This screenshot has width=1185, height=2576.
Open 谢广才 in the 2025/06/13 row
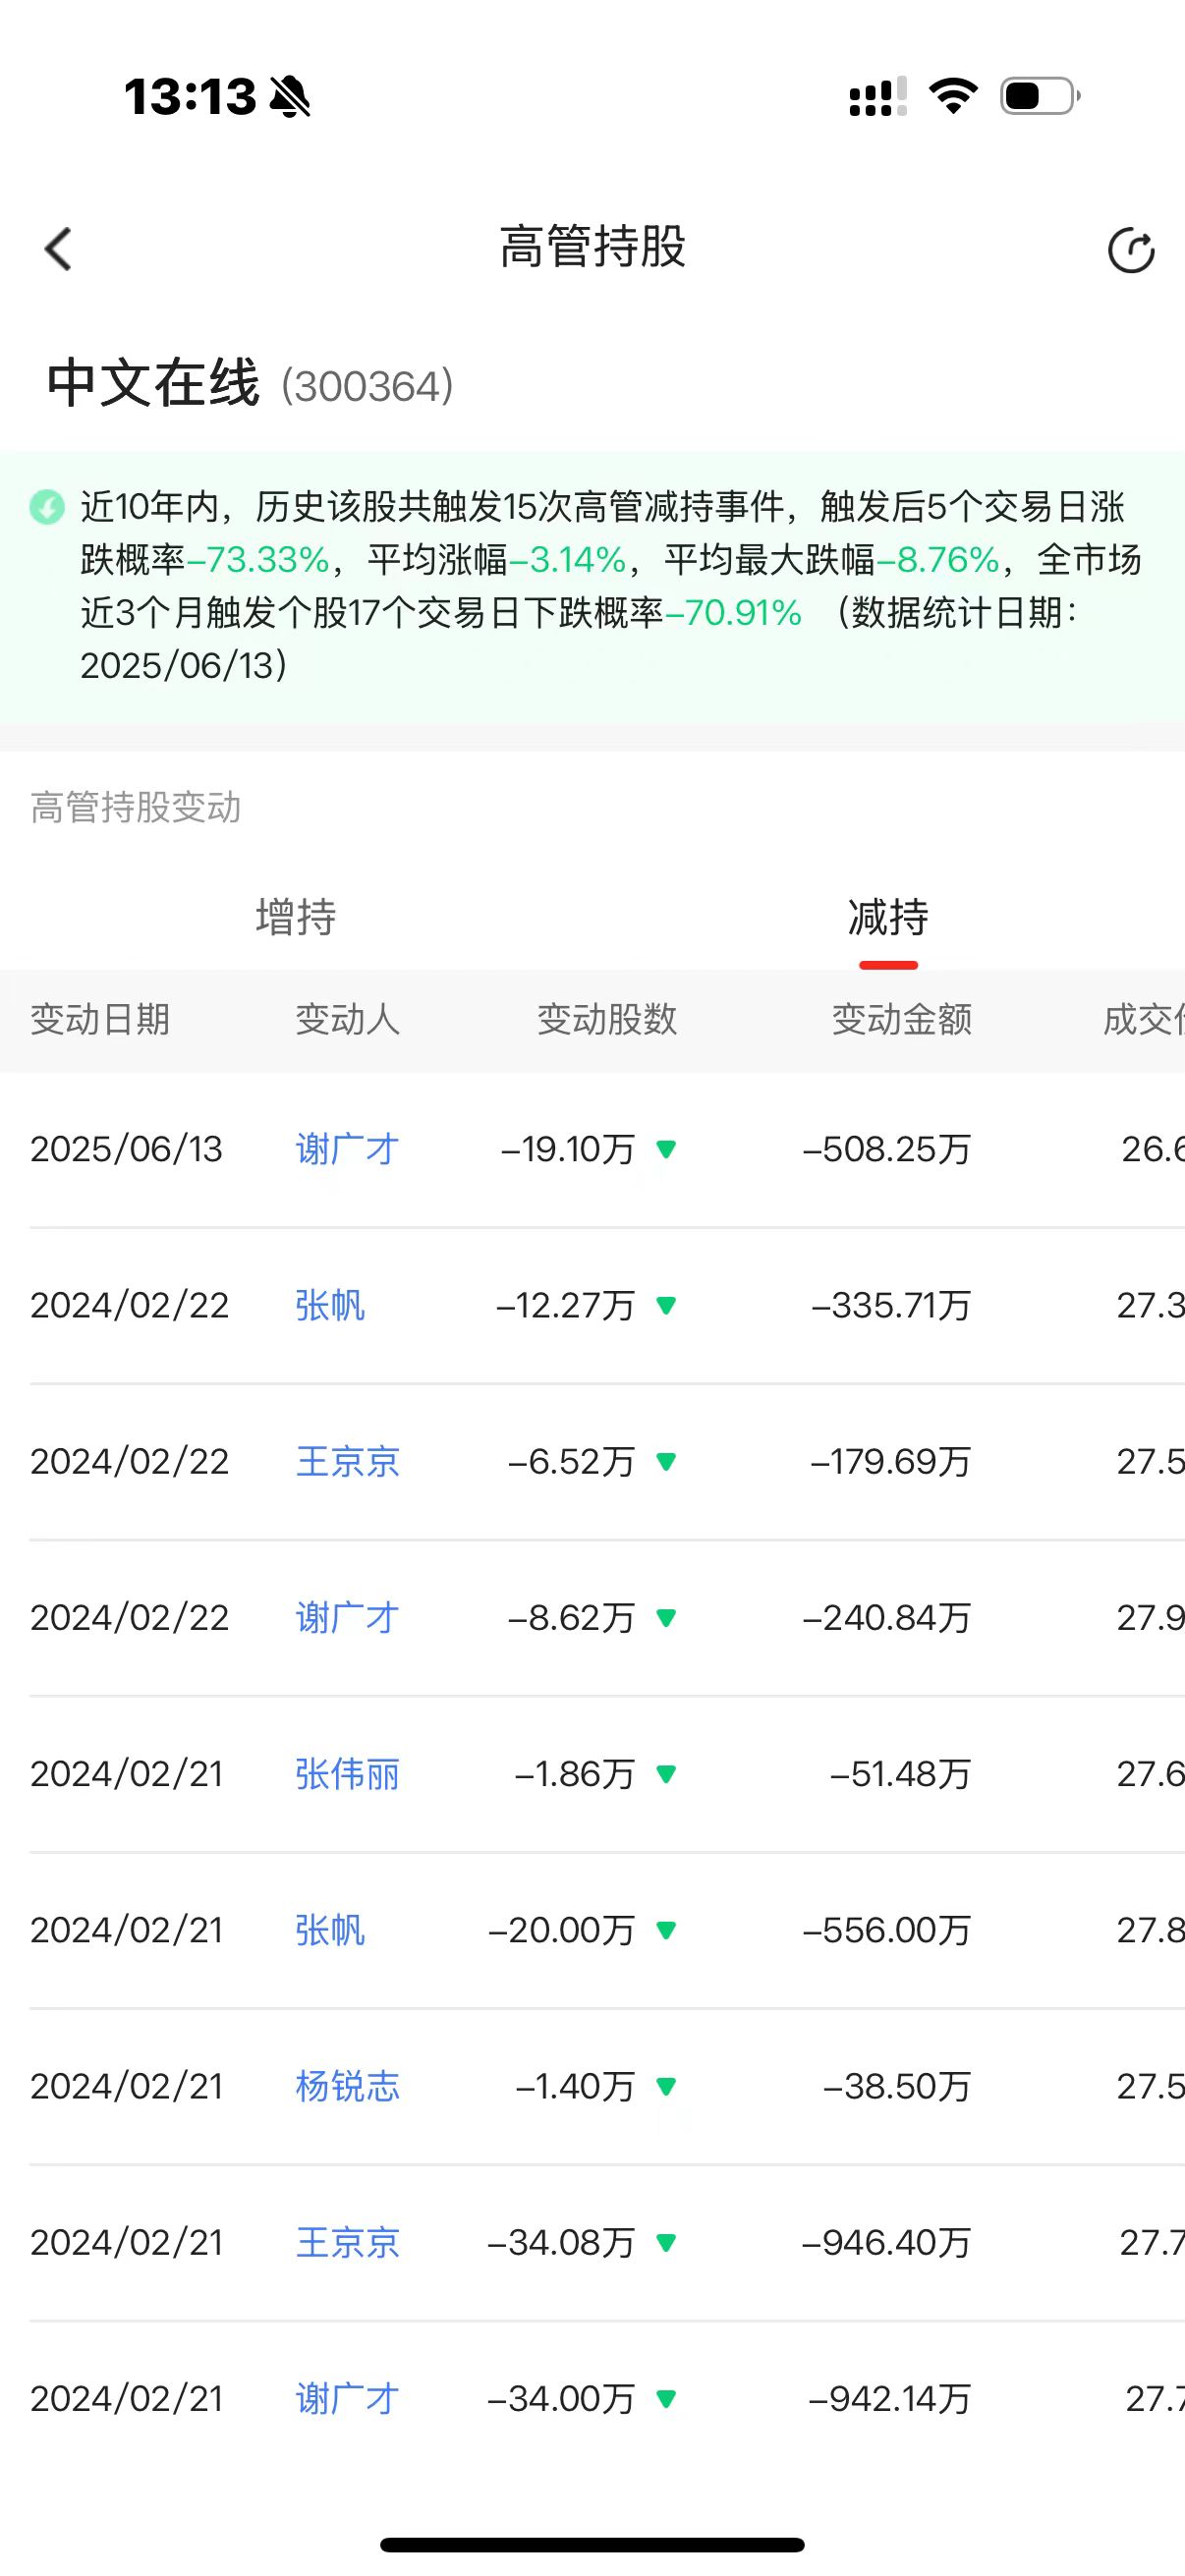coord(348,1149)
